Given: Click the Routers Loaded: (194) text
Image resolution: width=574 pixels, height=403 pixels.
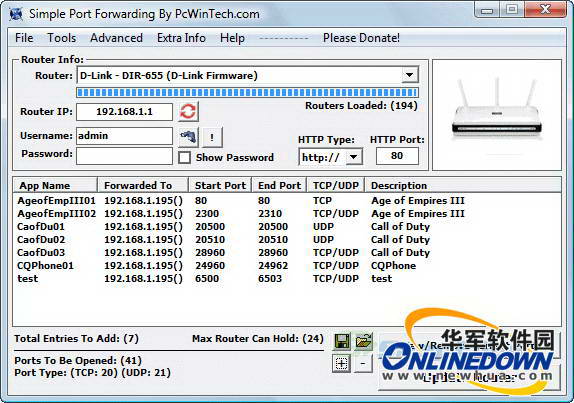Looking at the screenshot, I should 361,106.
